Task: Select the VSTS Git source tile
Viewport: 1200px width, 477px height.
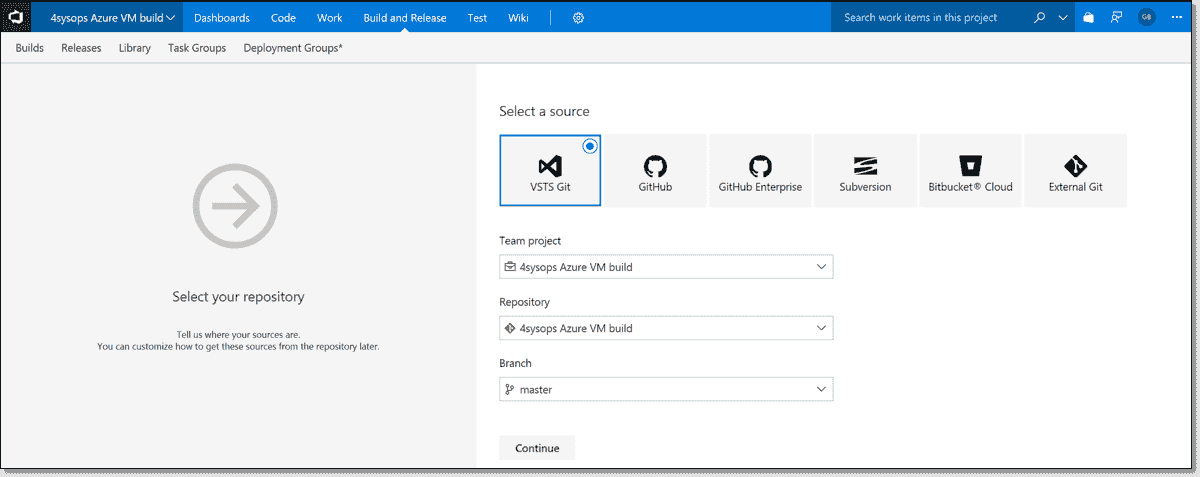Action: (x=550, y=170)
